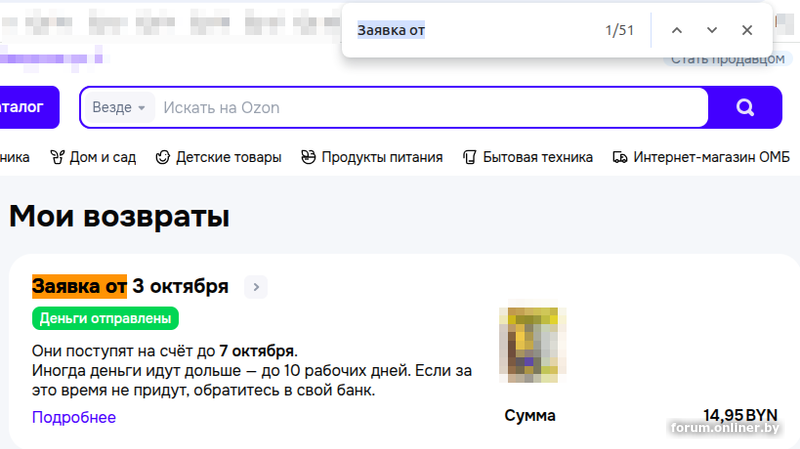Click the Бытовая техника appliance icon
Viewport: 800px width, 449px height.
pos(469,157)
